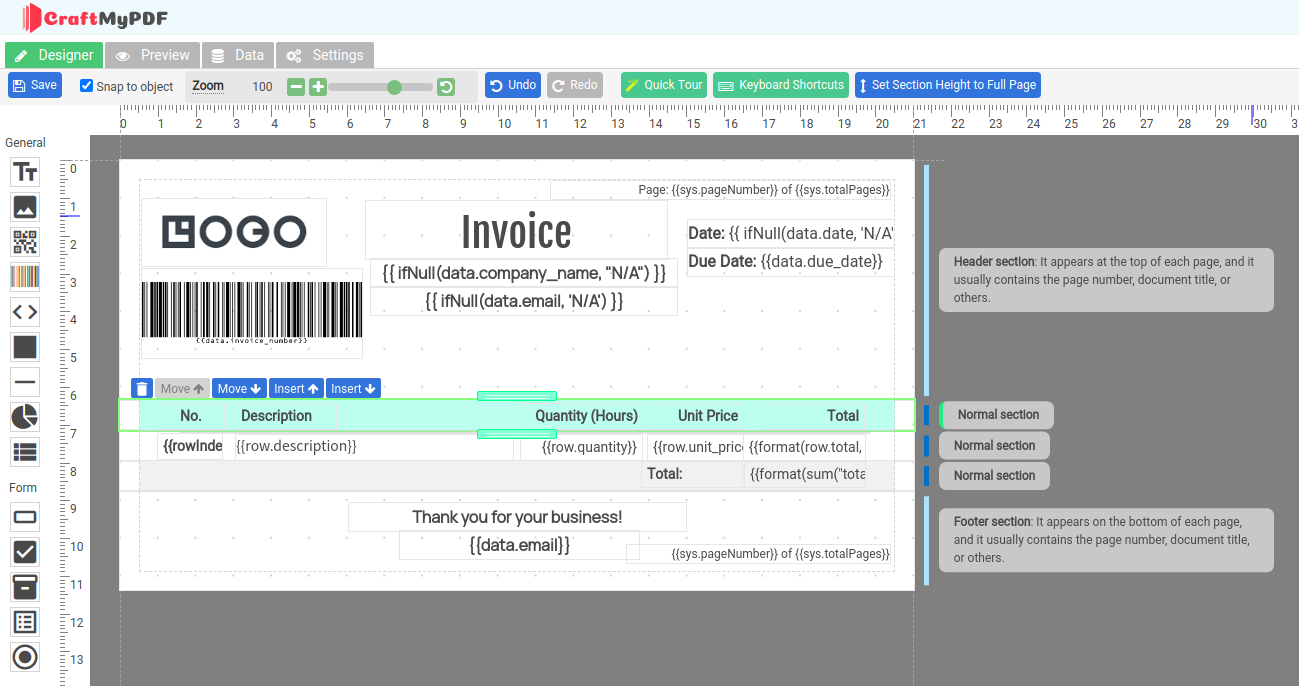
Task: Select the Checkbox form element
Action: point(25,552)
